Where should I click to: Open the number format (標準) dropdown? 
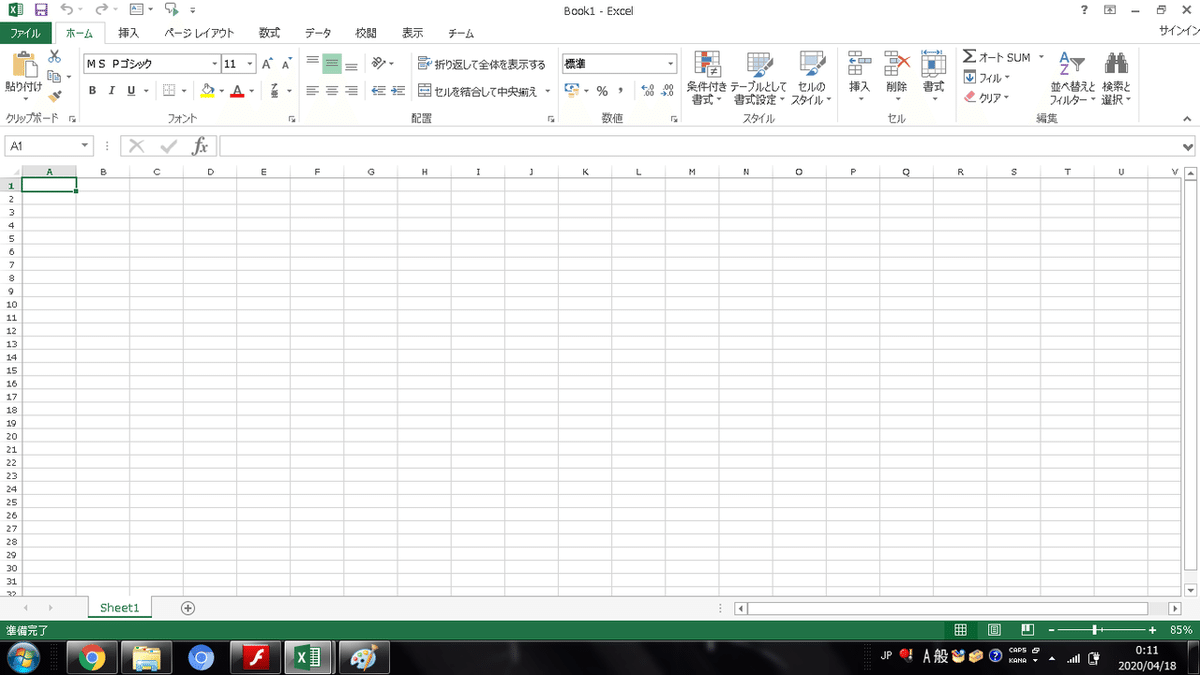coord(671,64)
